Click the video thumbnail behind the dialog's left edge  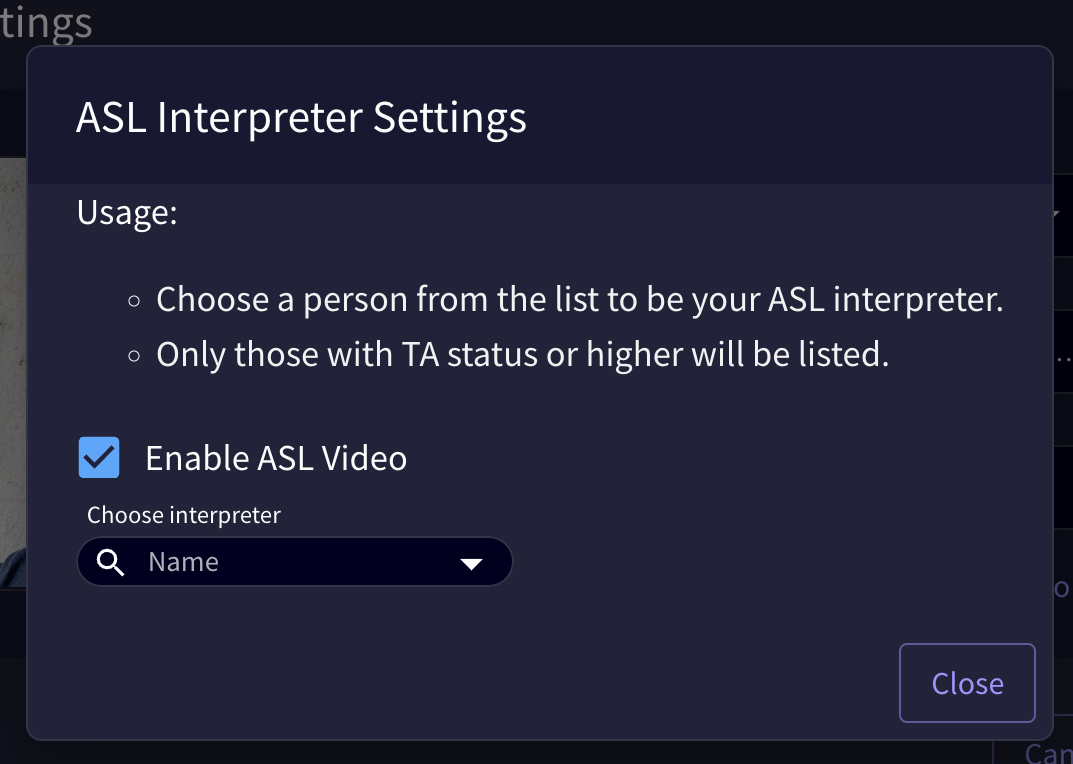point(13,372)
